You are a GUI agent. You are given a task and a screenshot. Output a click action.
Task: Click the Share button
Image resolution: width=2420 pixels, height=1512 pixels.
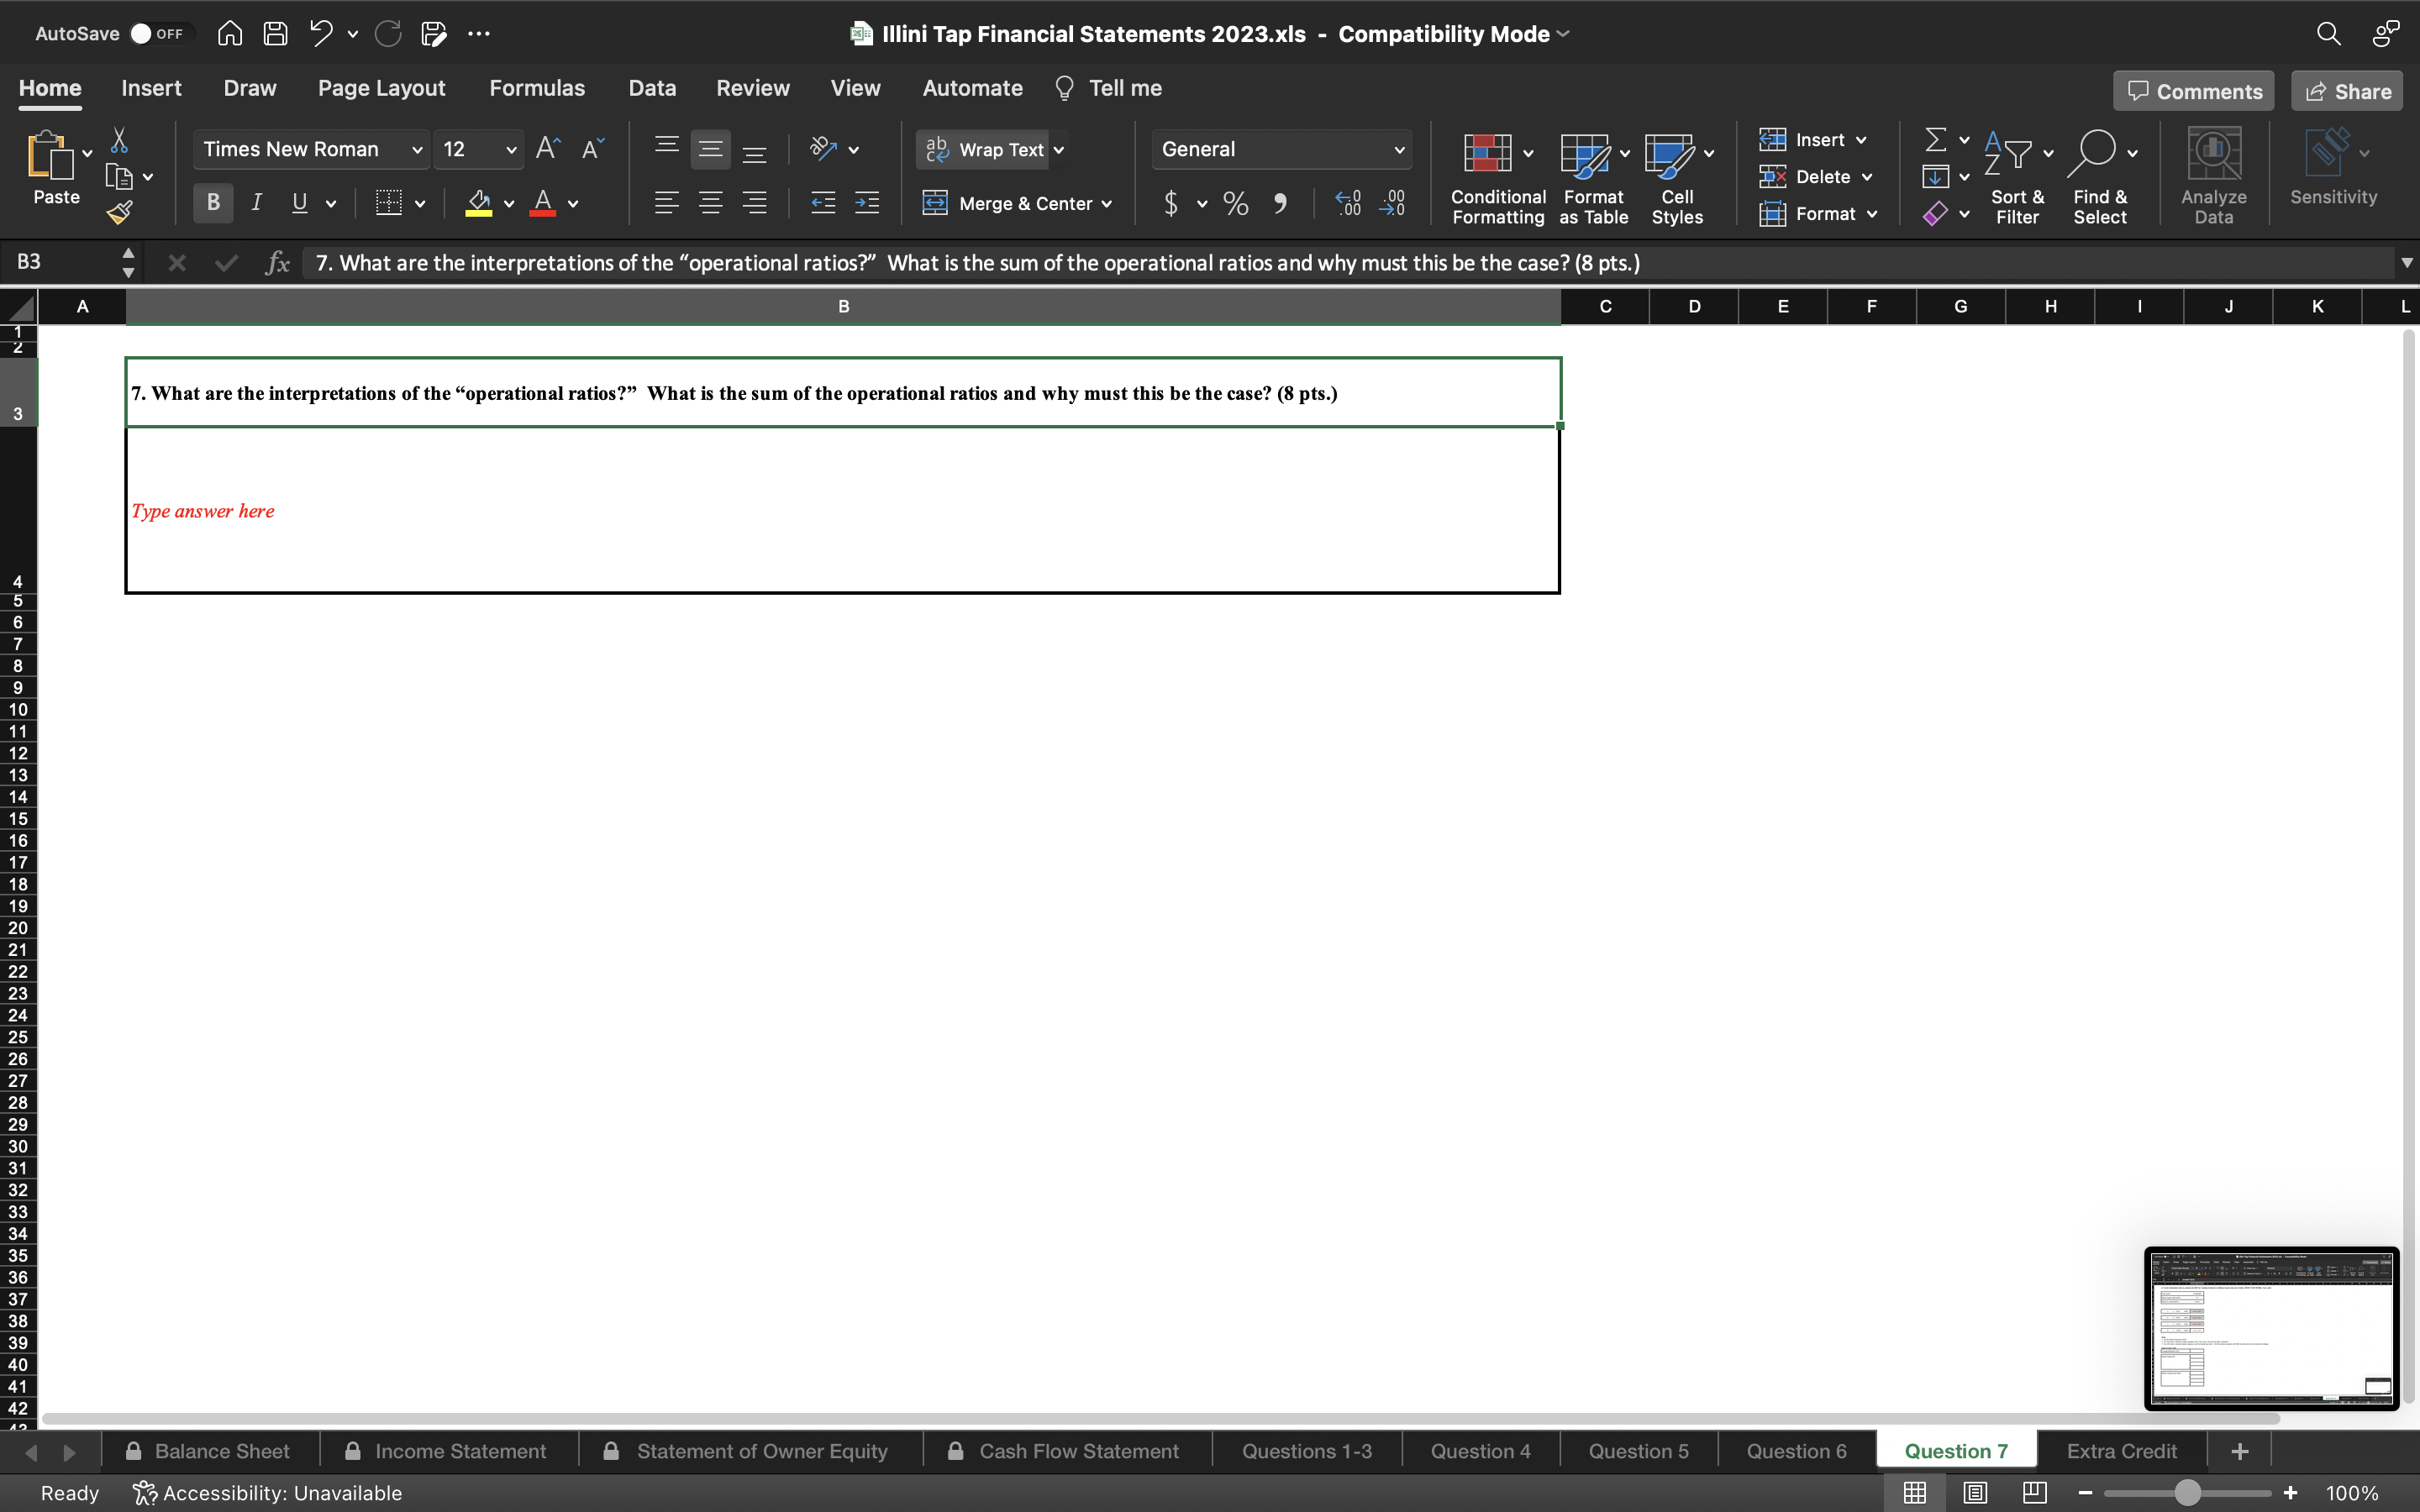pyautogui.click(x=2345, y=90)
